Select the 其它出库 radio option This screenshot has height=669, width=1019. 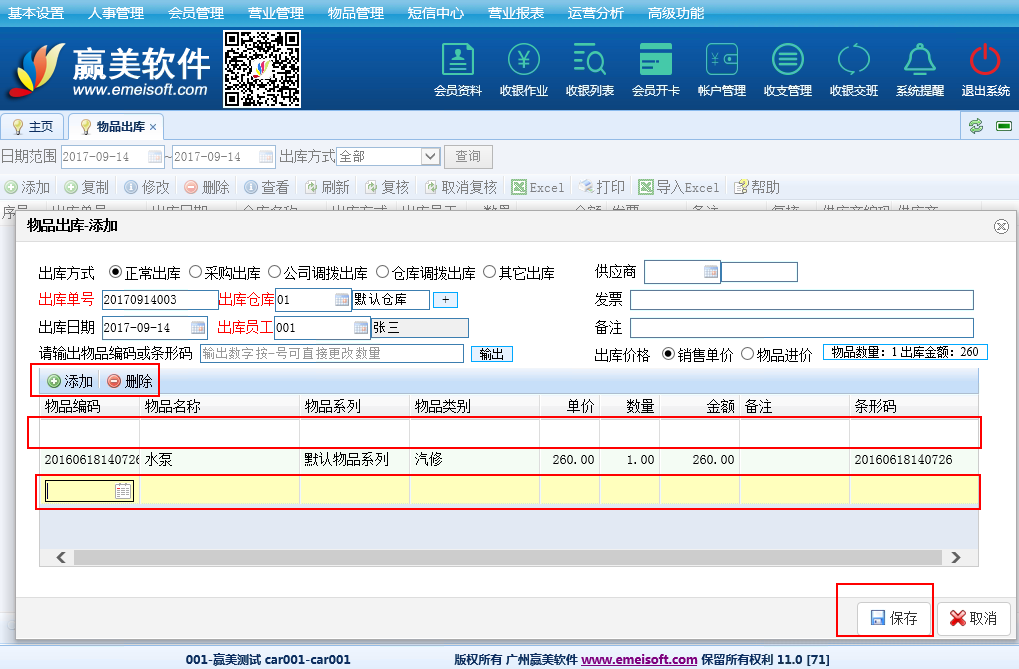pyautogui.click(x=490, y=272)
